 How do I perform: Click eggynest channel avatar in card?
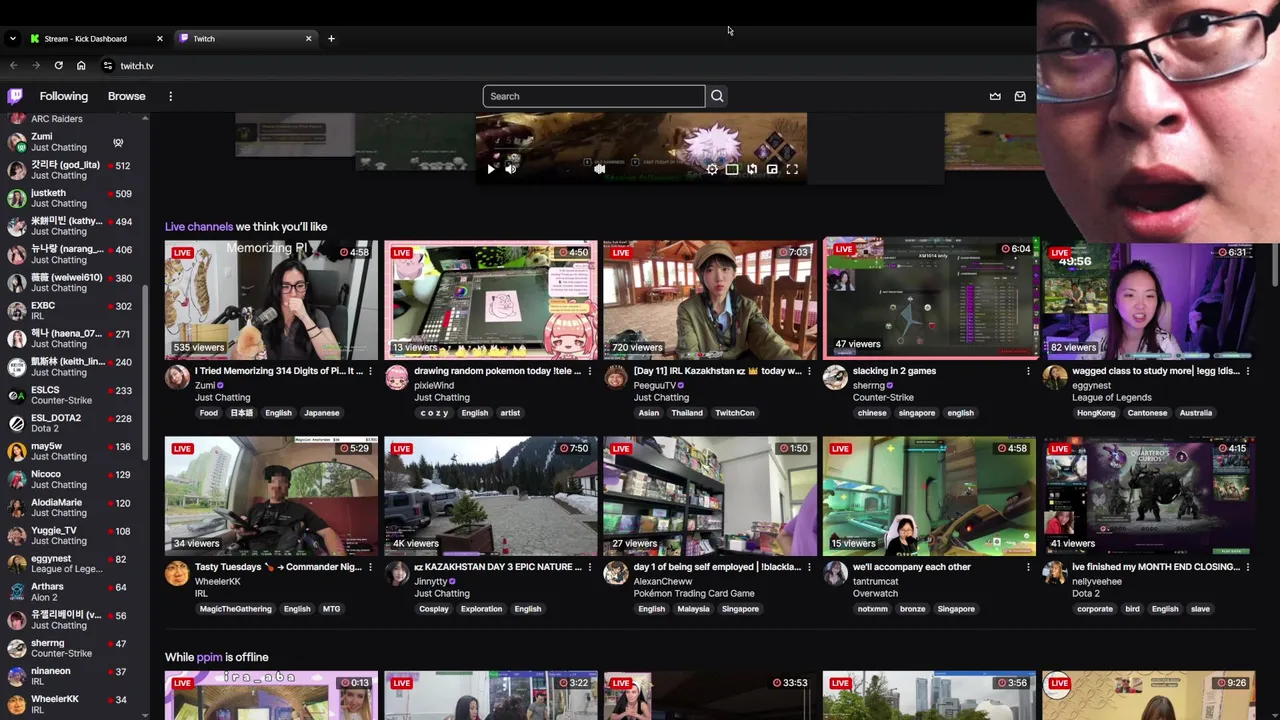[x=1055, y=377]
